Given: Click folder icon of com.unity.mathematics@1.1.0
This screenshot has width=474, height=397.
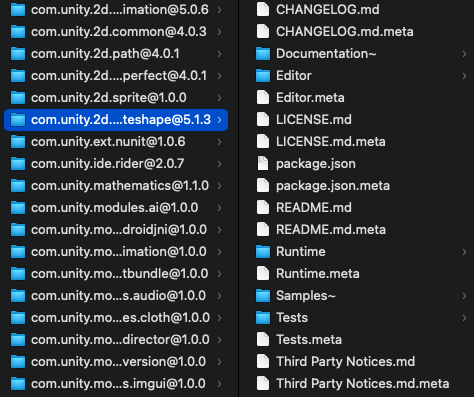Looking at the screenshot, I should point(18,186).
